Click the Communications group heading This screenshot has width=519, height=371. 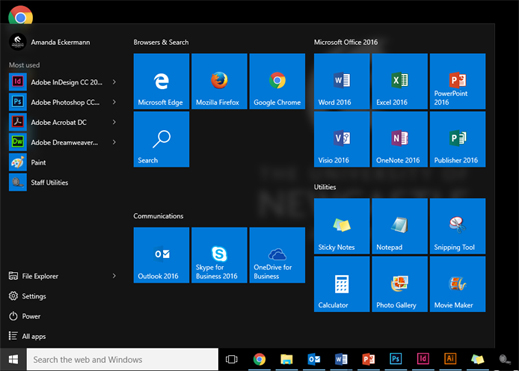[158, 216]
